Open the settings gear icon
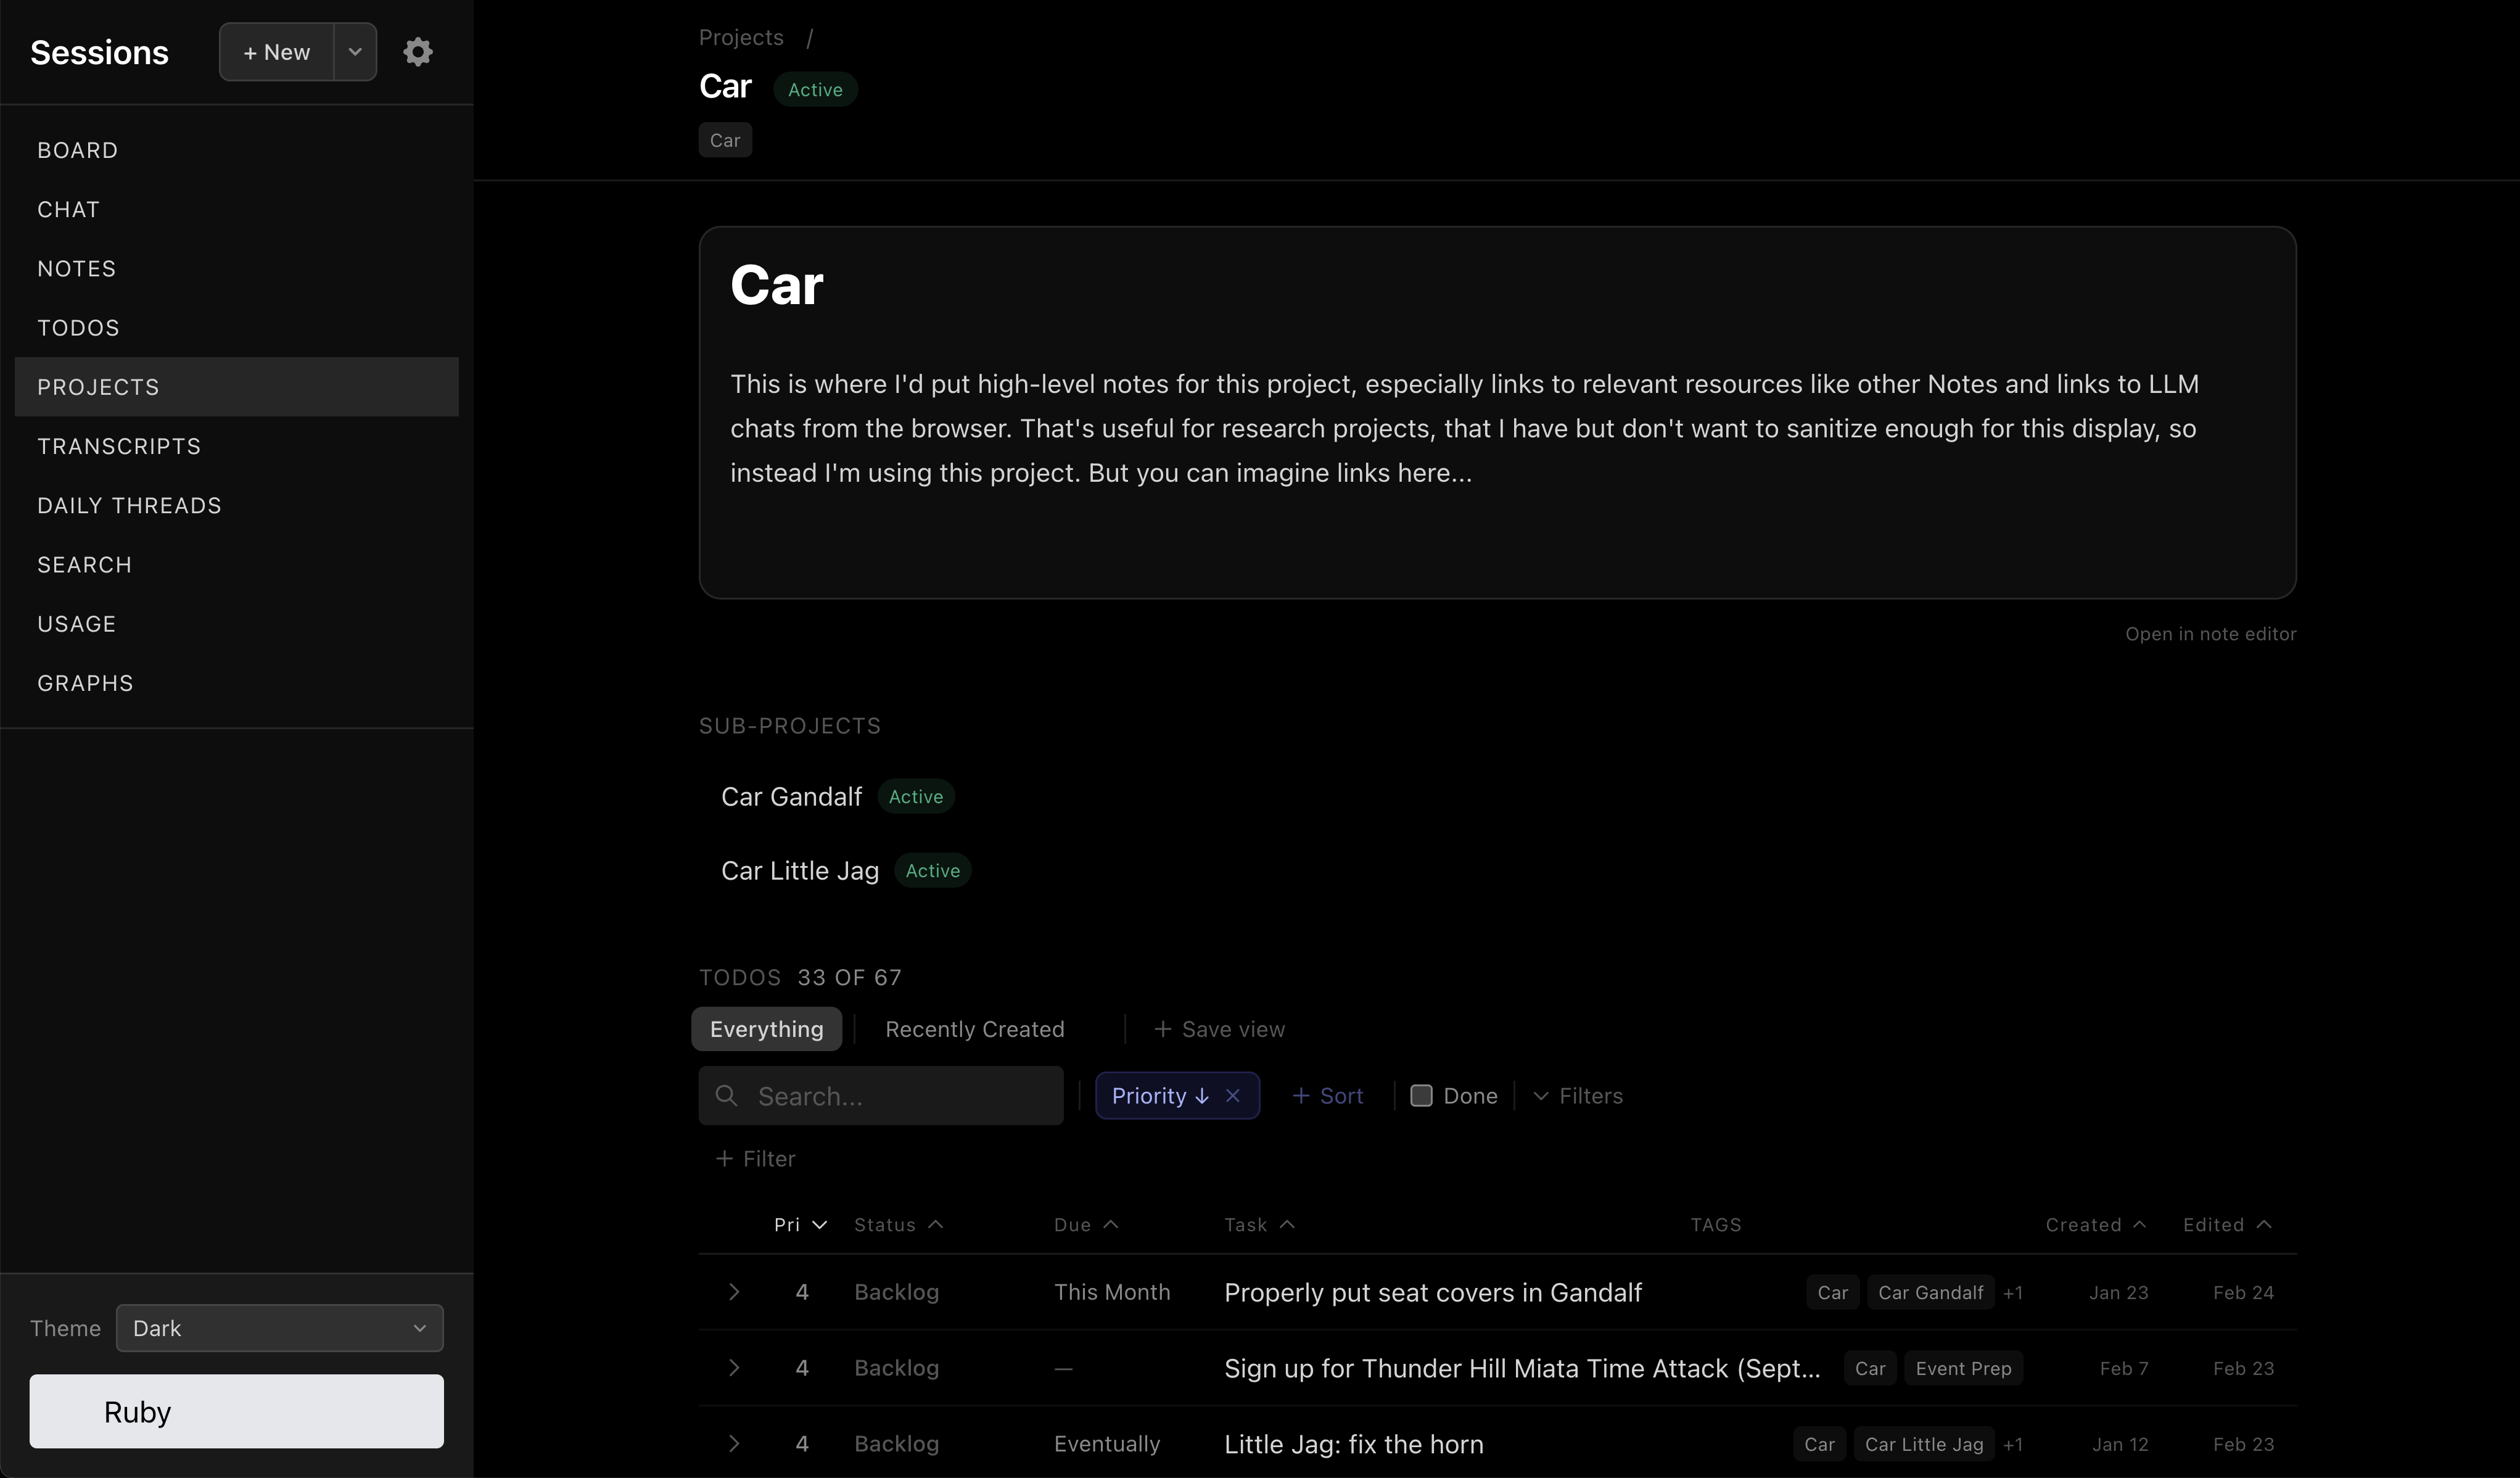Screen dimensions: 2520x1478 [x=417, y=52]
